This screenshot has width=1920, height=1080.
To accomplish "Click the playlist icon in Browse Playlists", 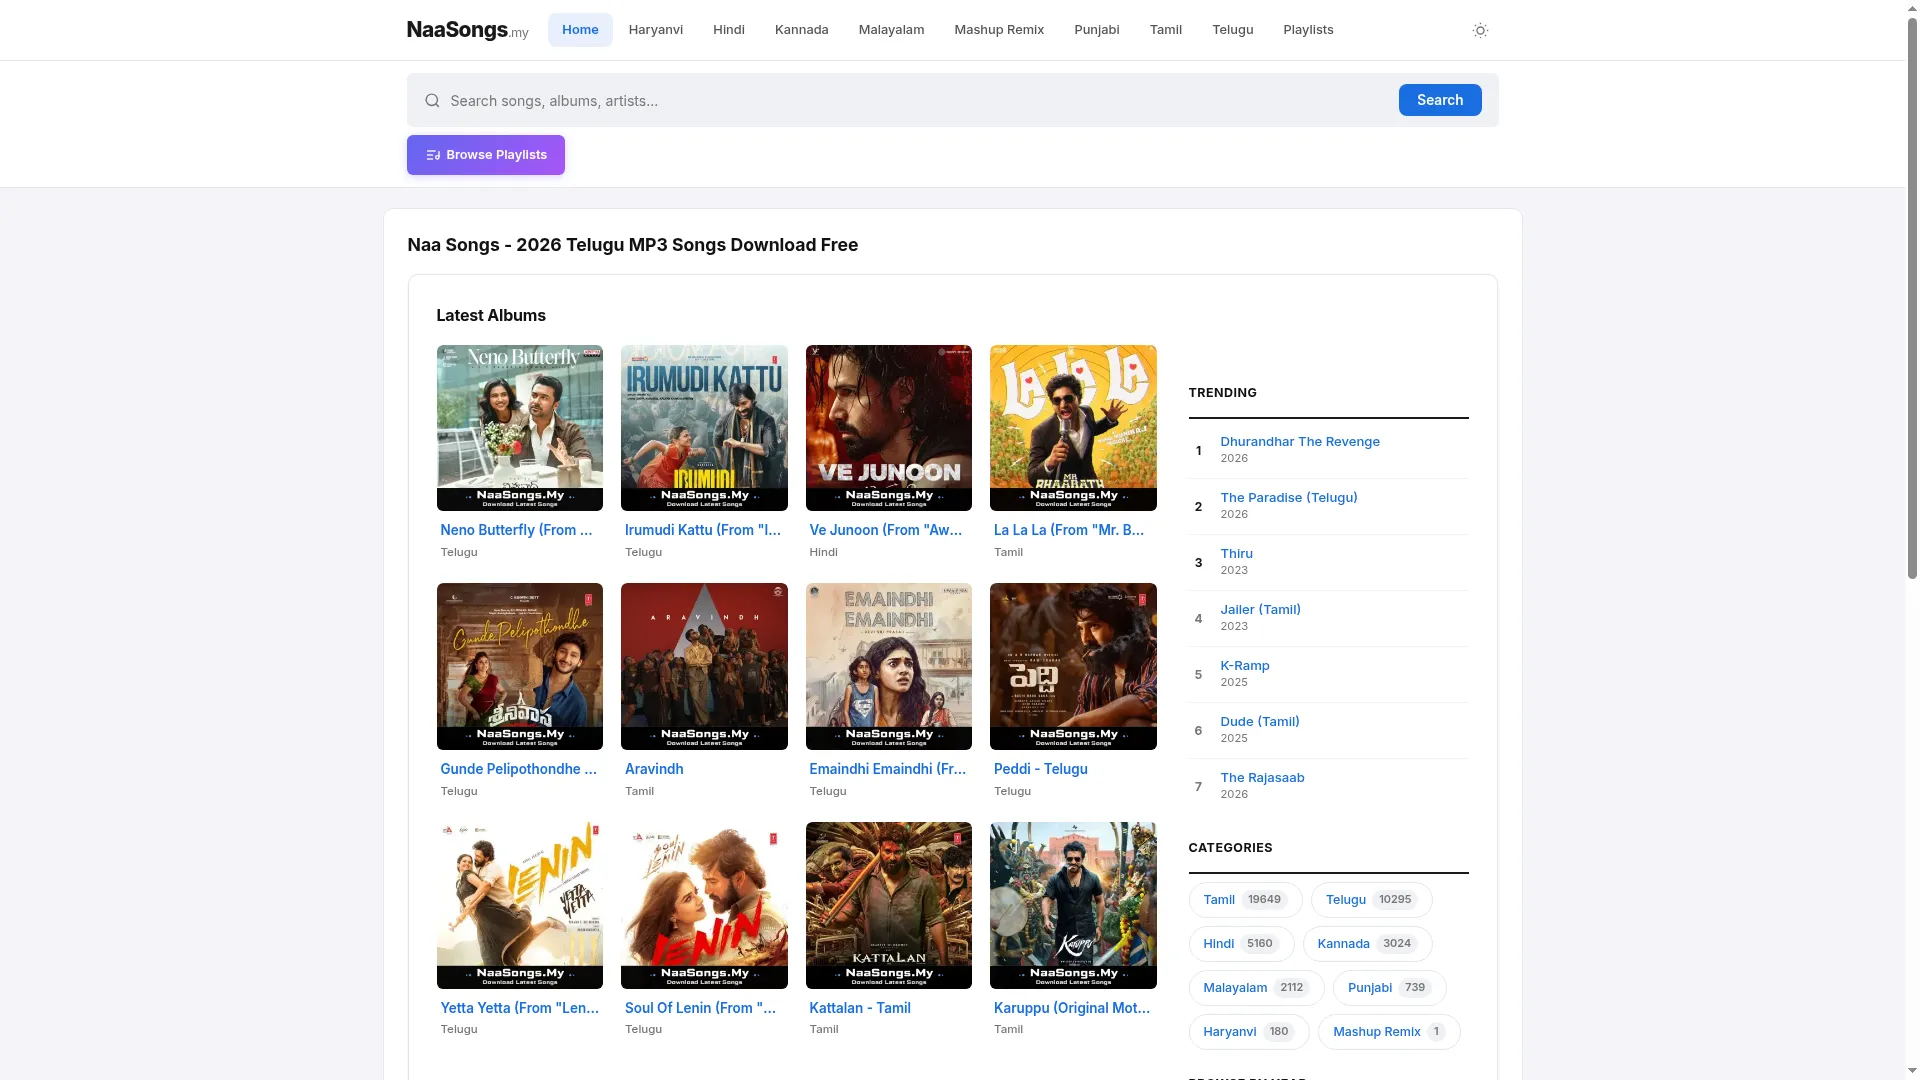I will pos(433,155).
